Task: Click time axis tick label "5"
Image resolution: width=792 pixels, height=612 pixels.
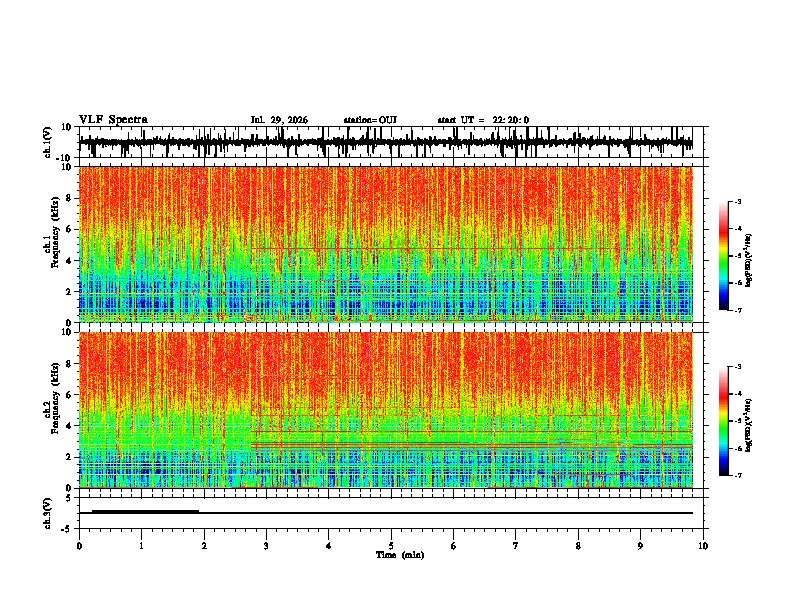Action: point(391,546)
